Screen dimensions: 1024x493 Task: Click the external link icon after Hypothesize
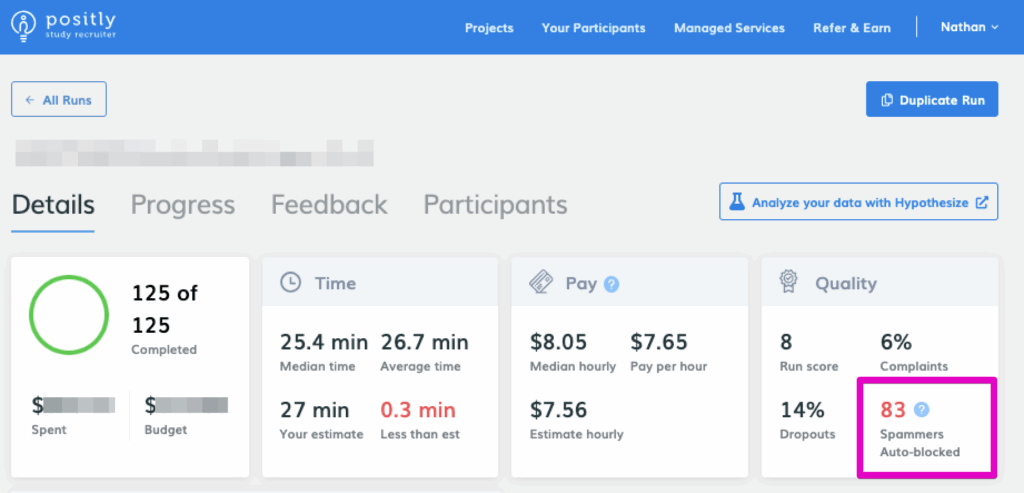[x=982, y=202]
